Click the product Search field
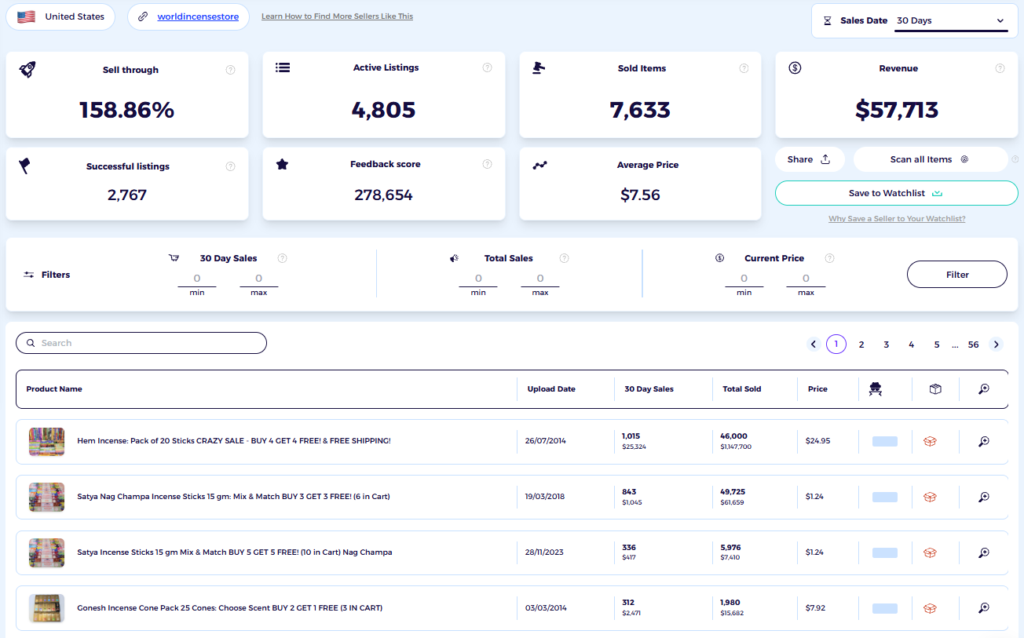This screenshot has width=1024, height=638. 141,343
